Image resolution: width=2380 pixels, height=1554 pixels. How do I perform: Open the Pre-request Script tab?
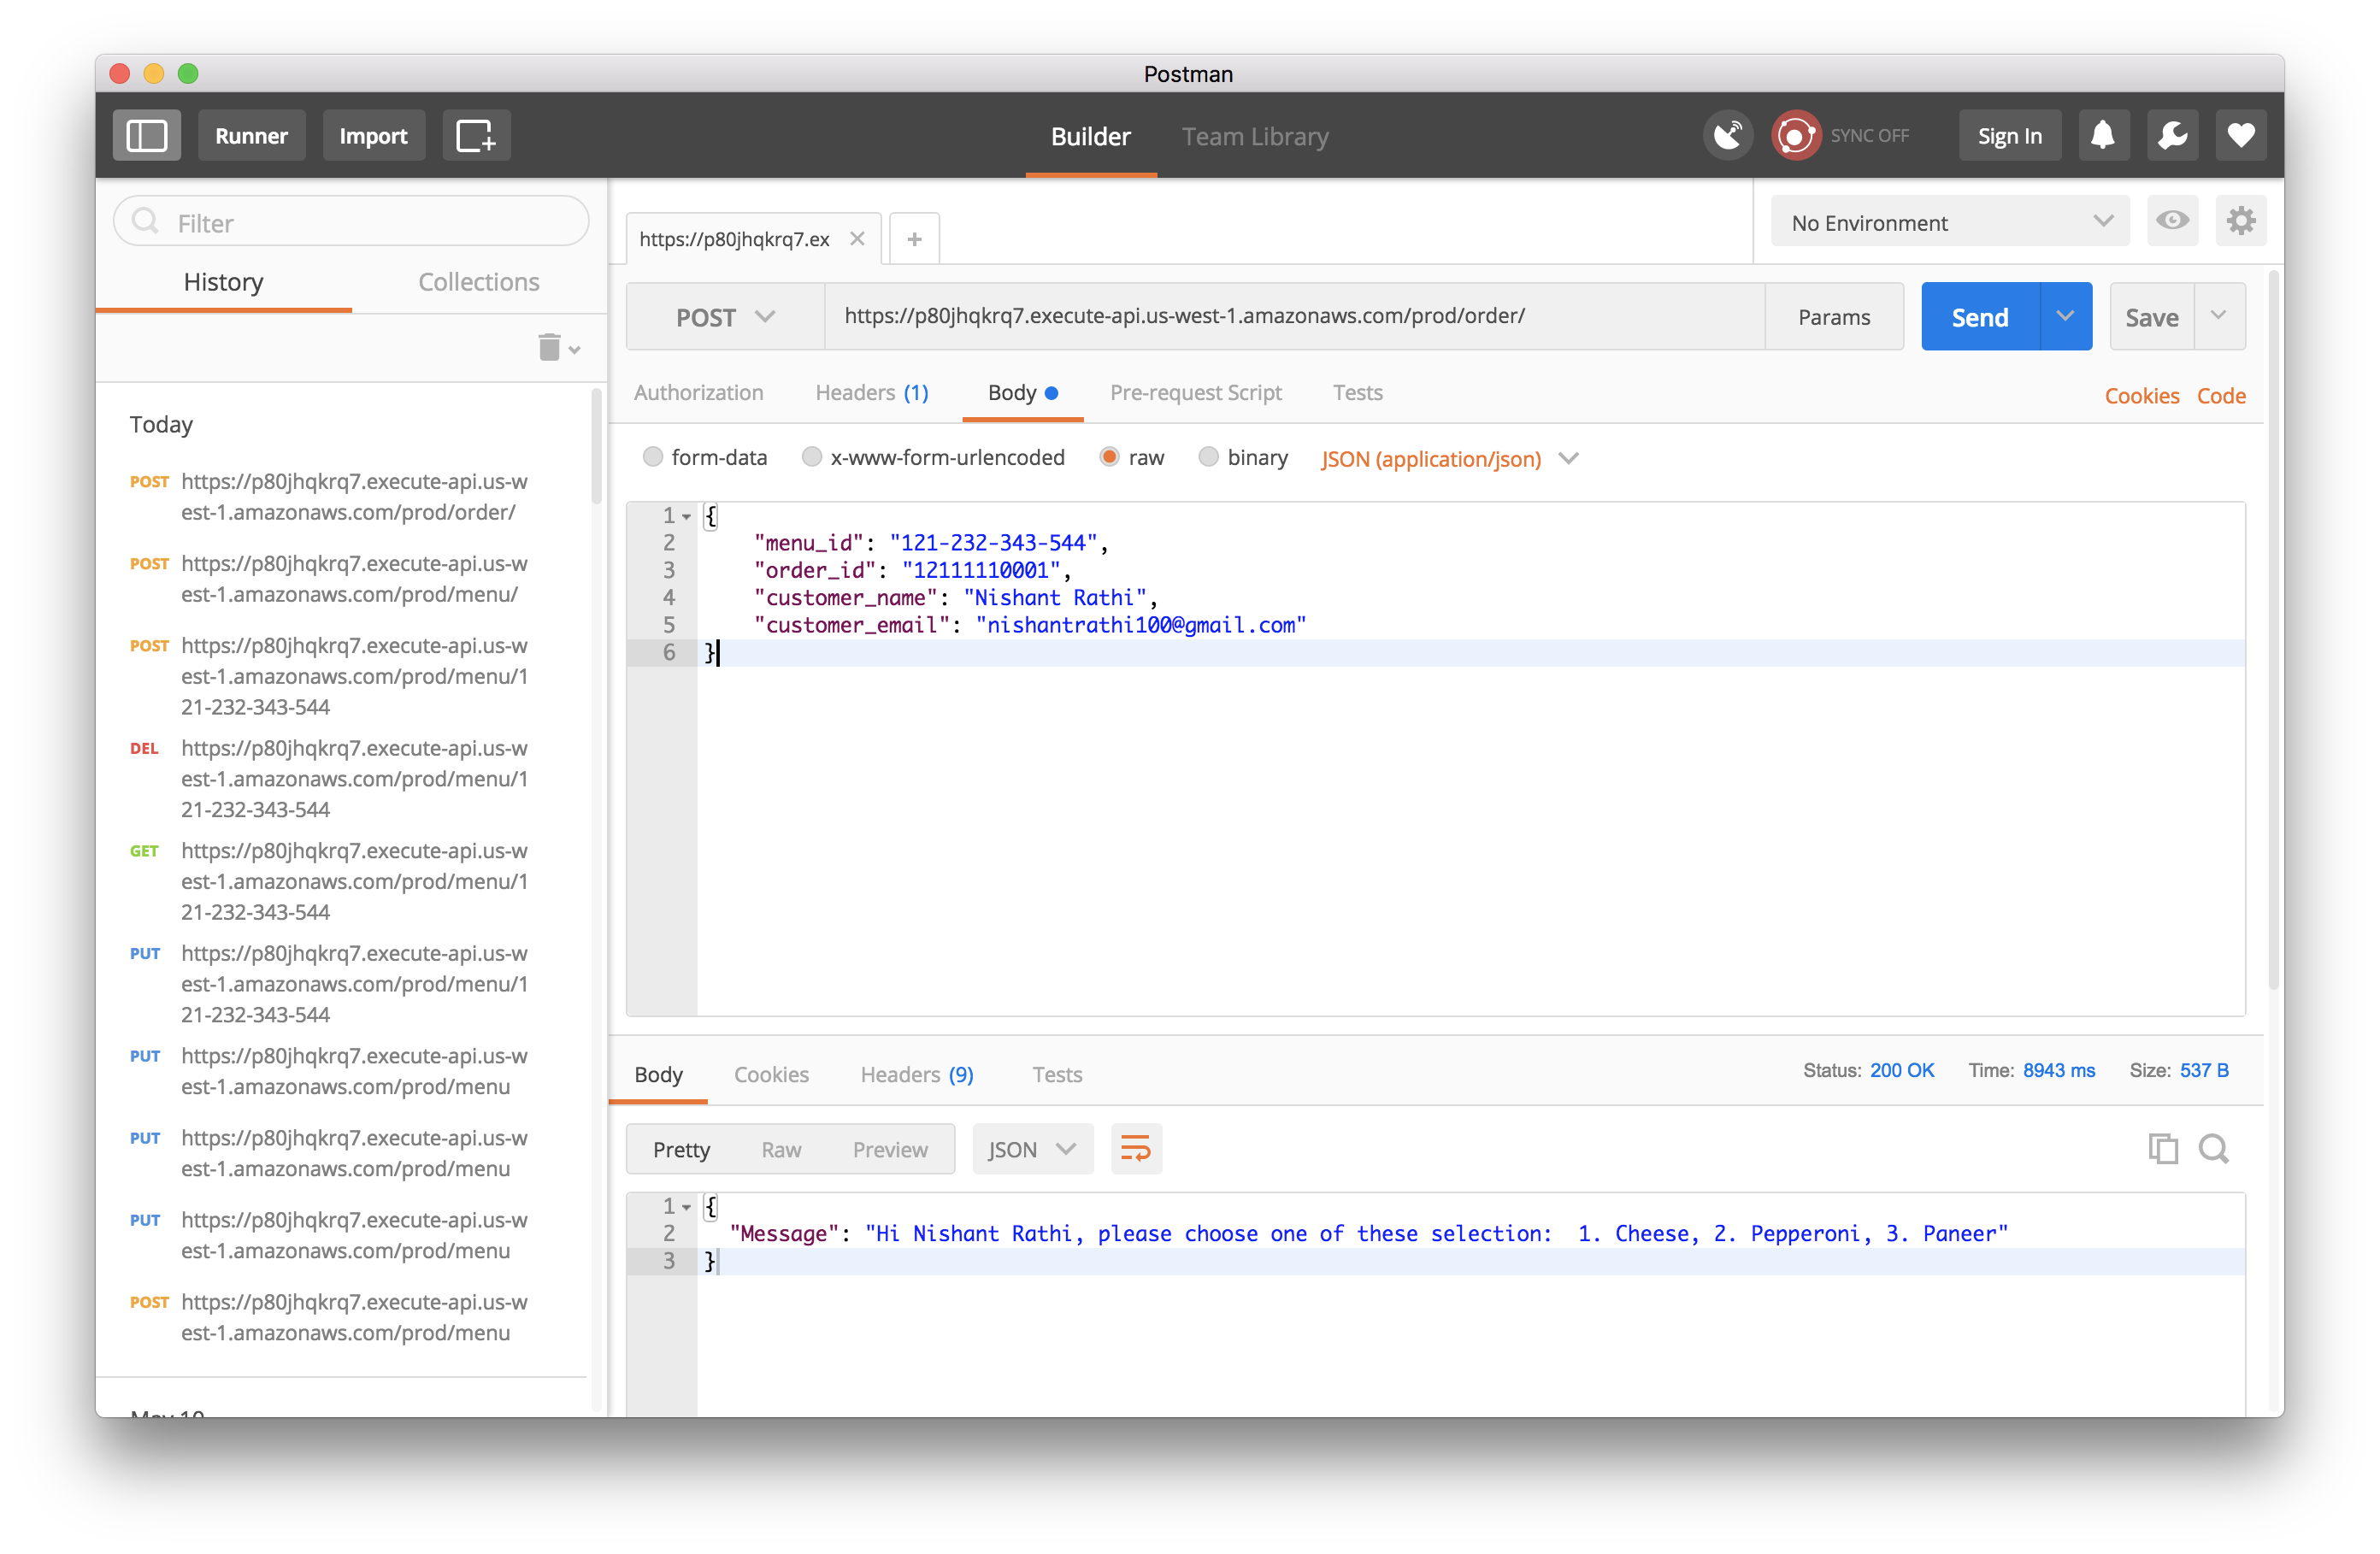[1195, 393]
